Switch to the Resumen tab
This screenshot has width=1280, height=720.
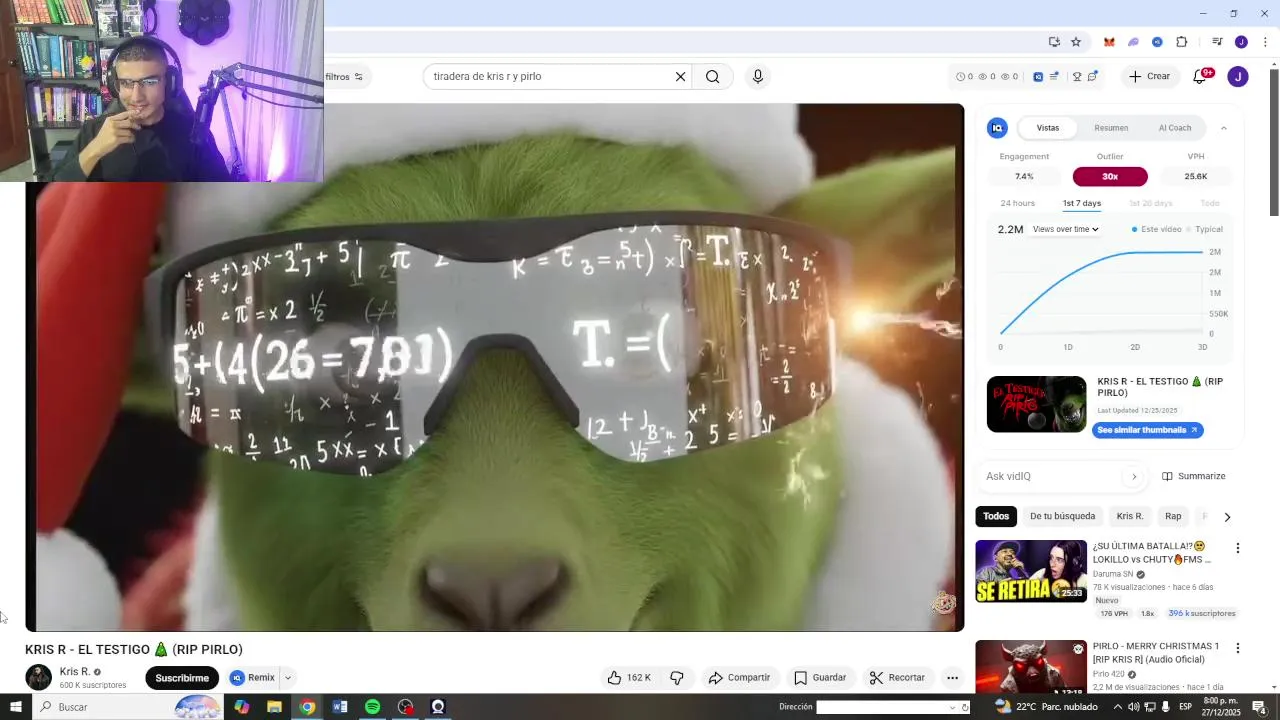pos(1111,128)
